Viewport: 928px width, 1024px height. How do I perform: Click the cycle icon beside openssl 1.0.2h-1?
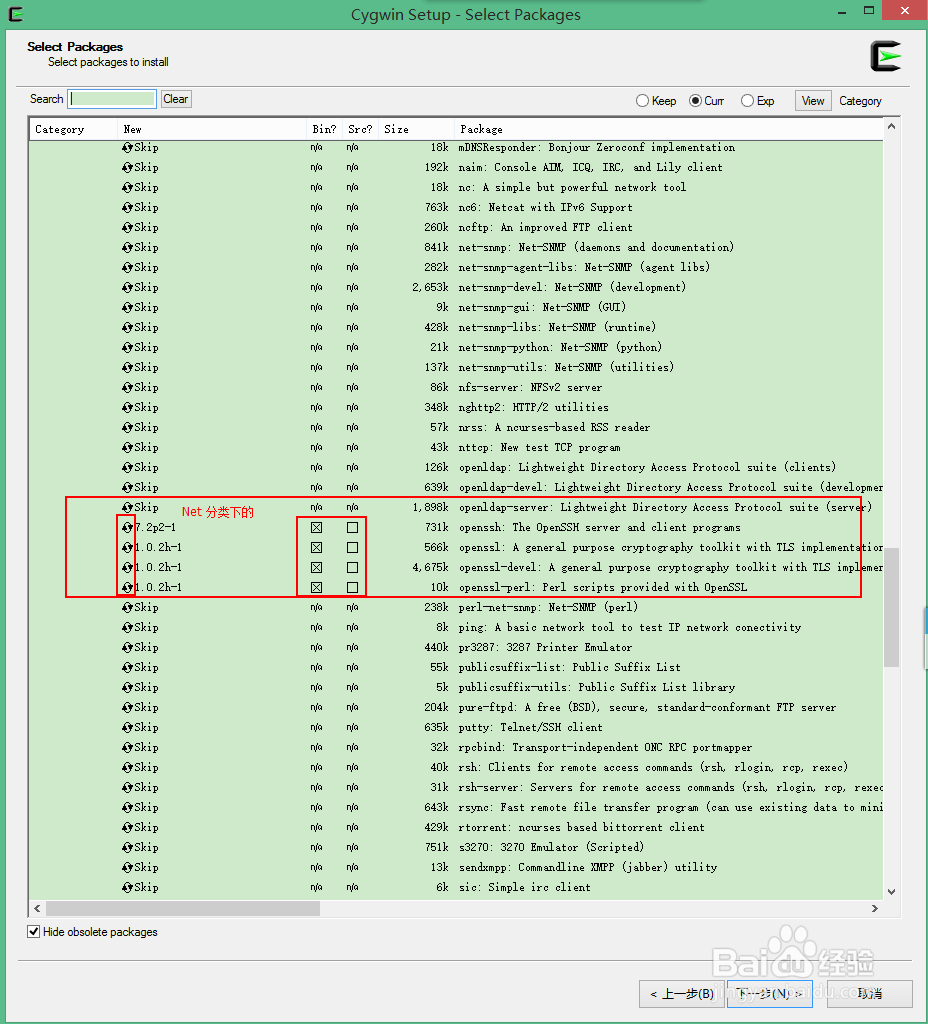127,547
